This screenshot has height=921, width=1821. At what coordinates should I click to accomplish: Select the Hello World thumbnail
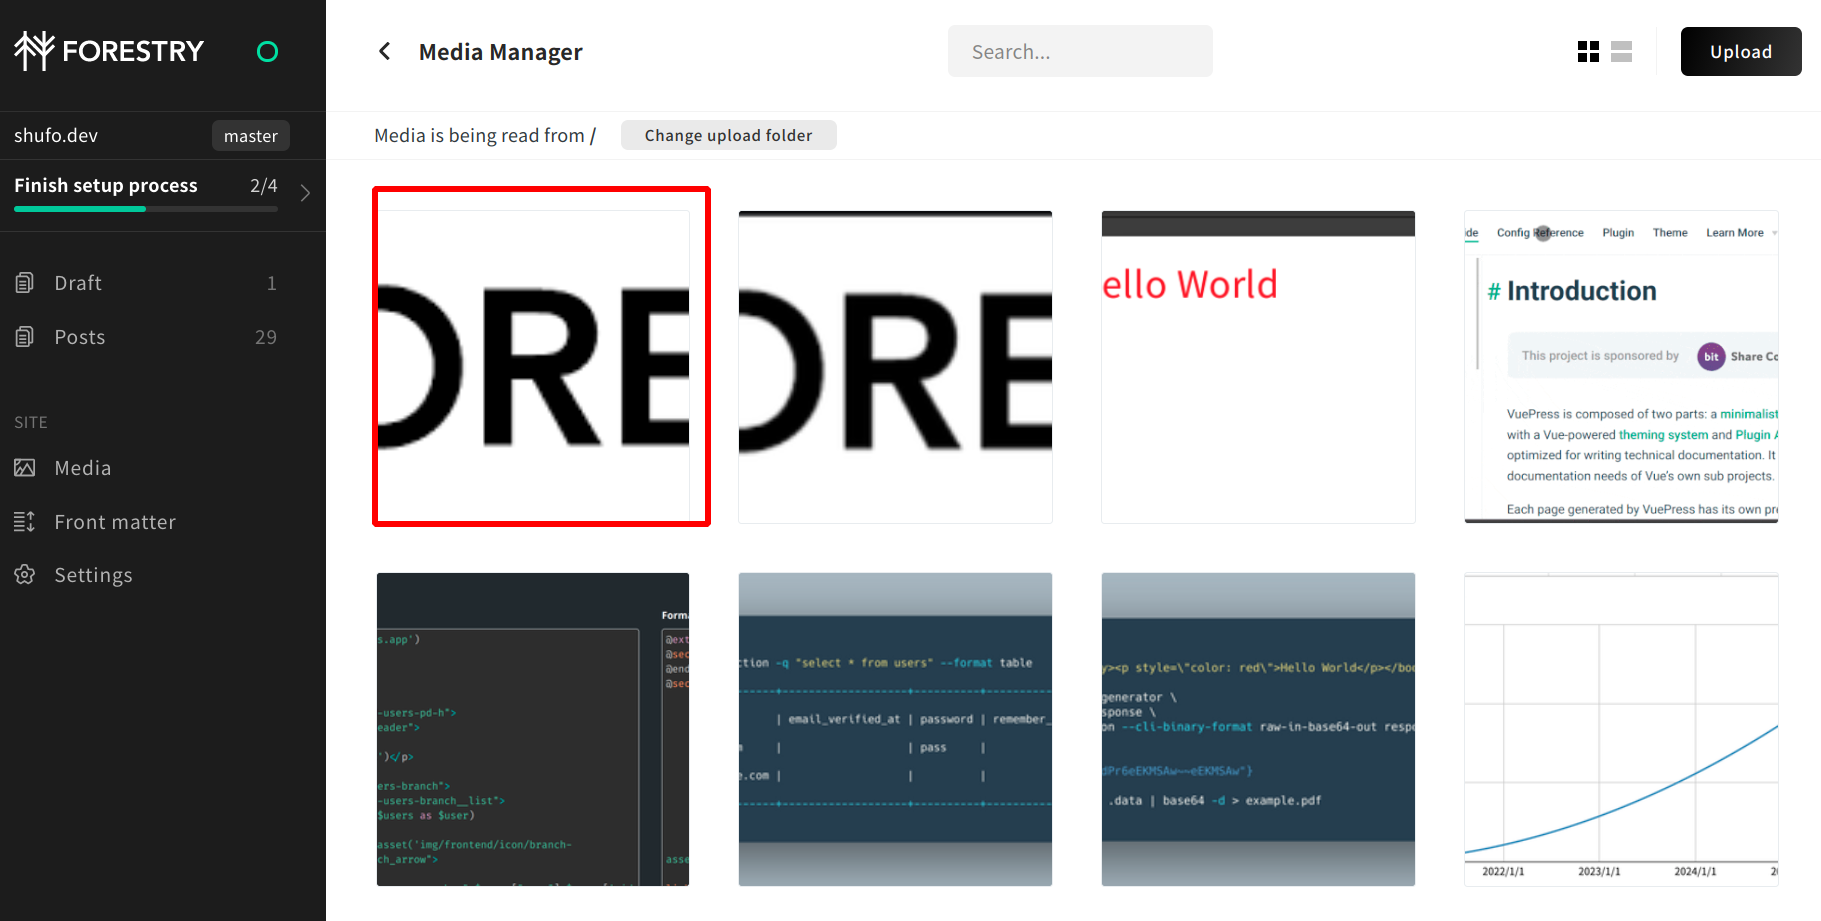click(x=1258, y=367)
